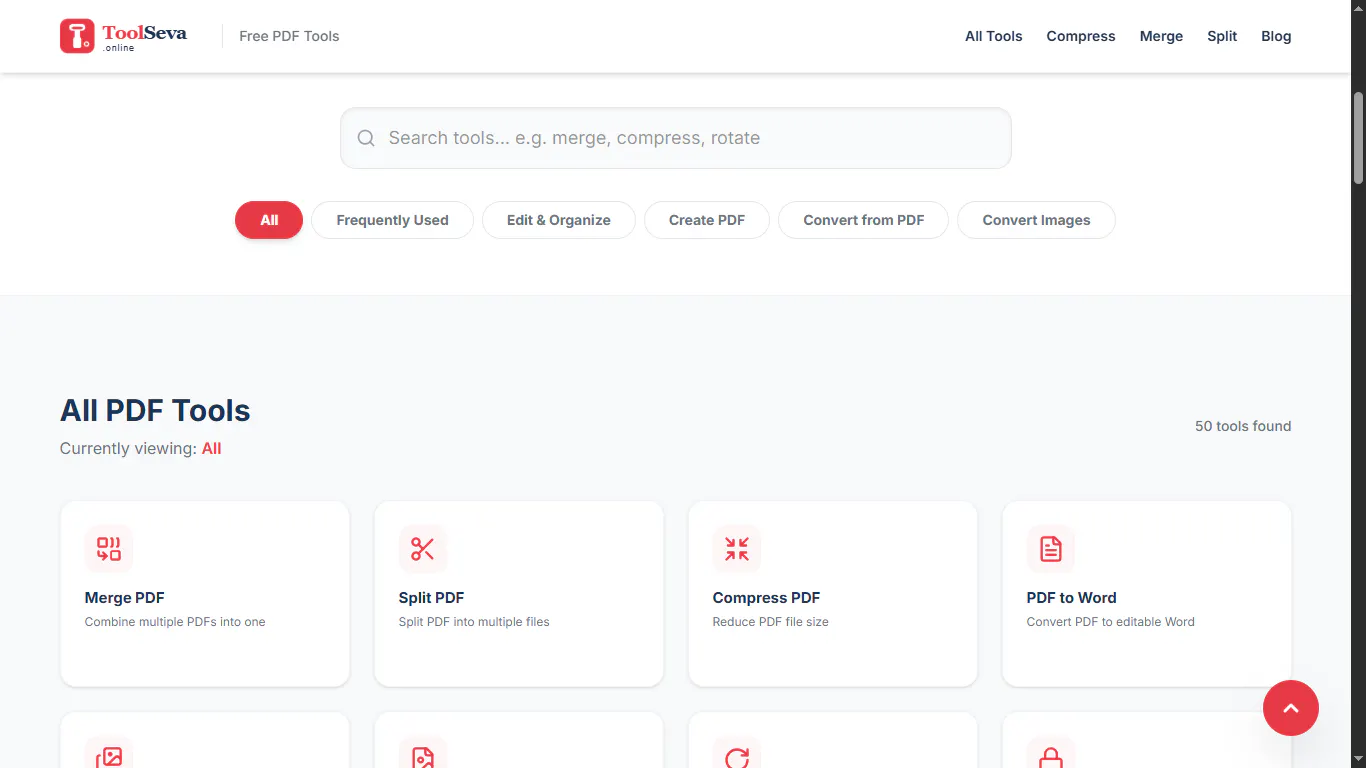Click the search magnifier icon

(x=366, y=138)
